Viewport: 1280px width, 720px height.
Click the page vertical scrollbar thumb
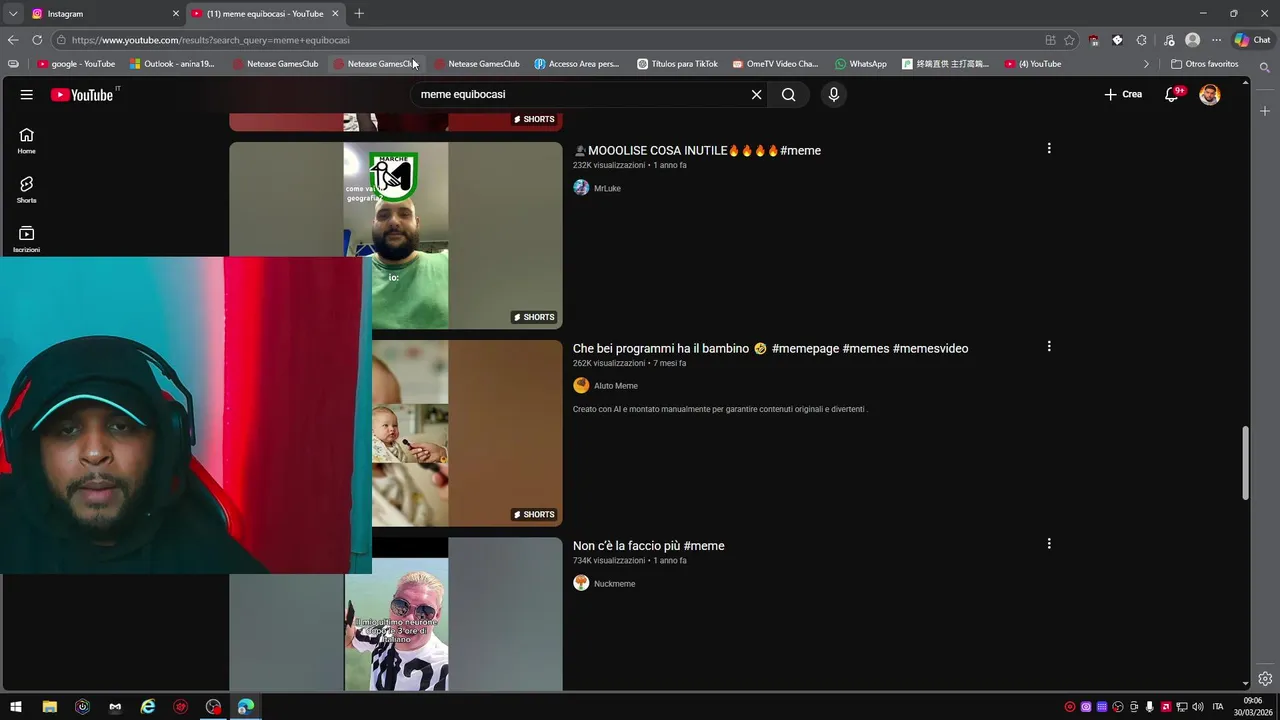1245,463
